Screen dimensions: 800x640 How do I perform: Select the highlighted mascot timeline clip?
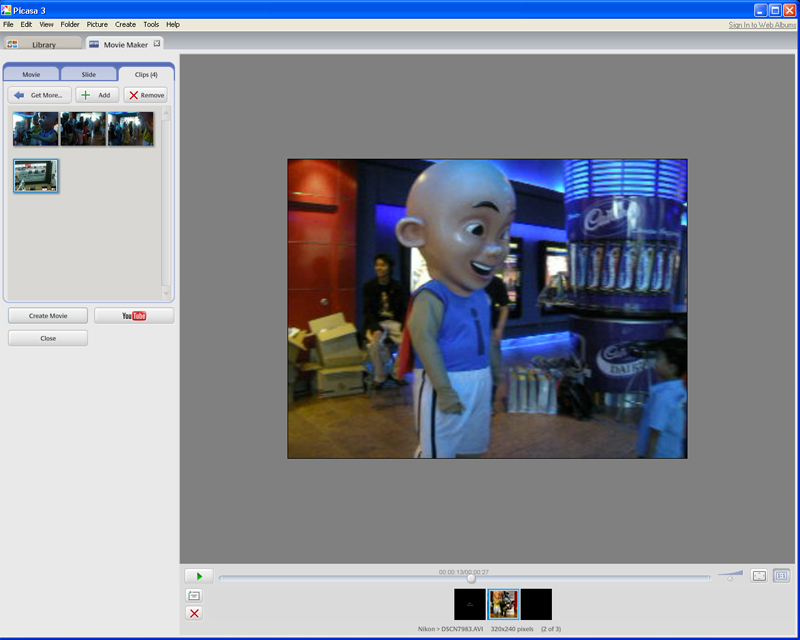503,604
